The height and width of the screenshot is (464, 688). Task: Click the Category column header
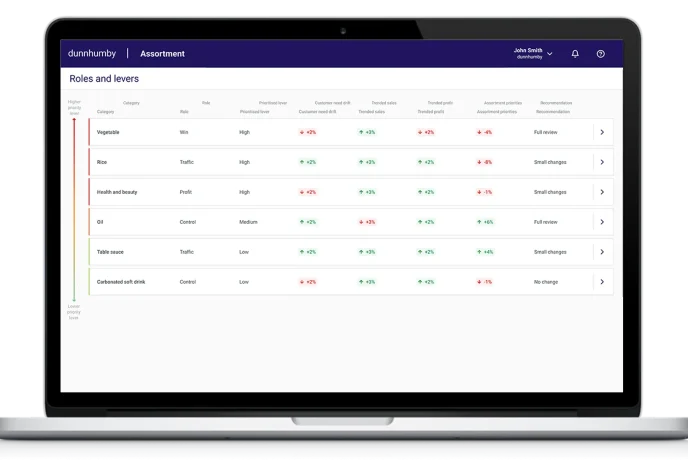tap(105, 112)
